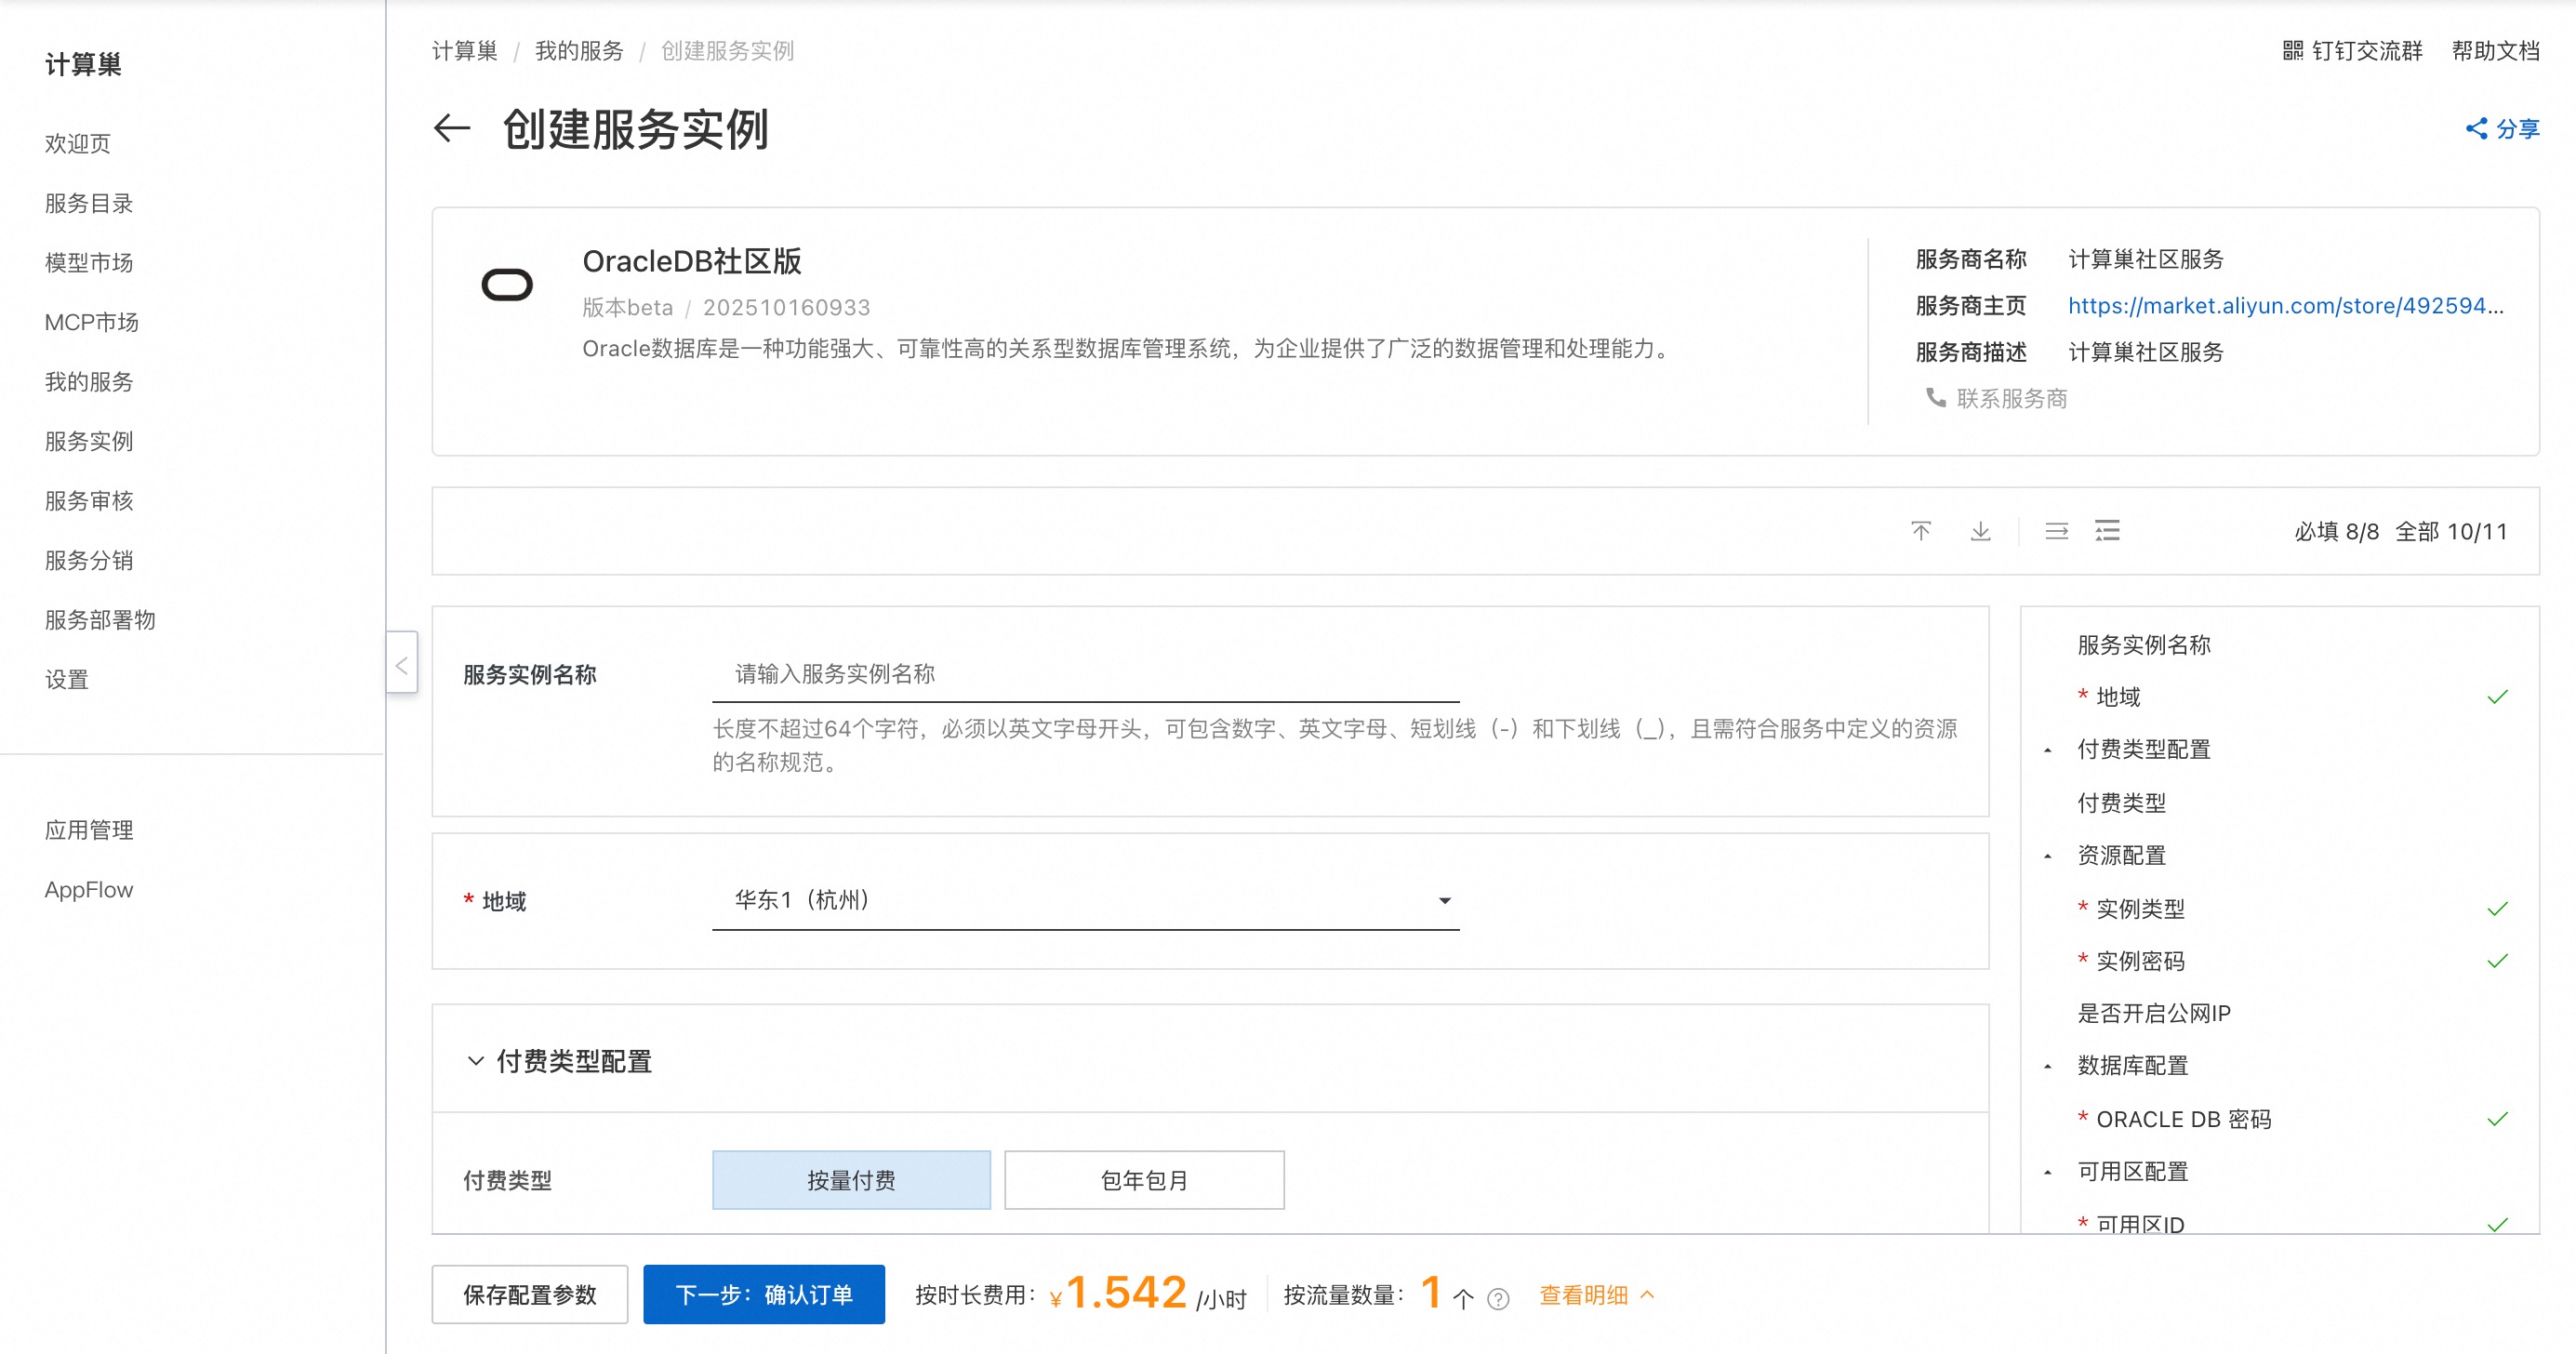Click the help question mark by 按流量数量
This screenshot has height=1354, width=2576.
(x=1498, y=1298)
